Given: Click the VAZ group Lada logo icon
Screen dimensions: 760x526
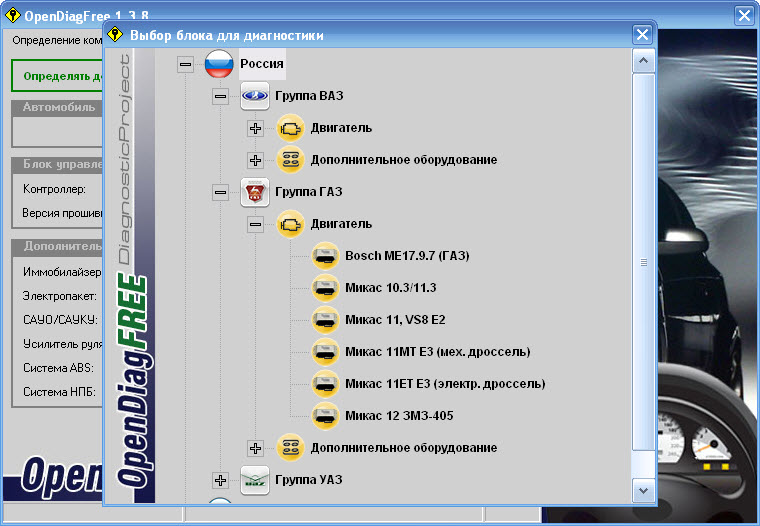Looking at the screenshot, I should (255, 96).
